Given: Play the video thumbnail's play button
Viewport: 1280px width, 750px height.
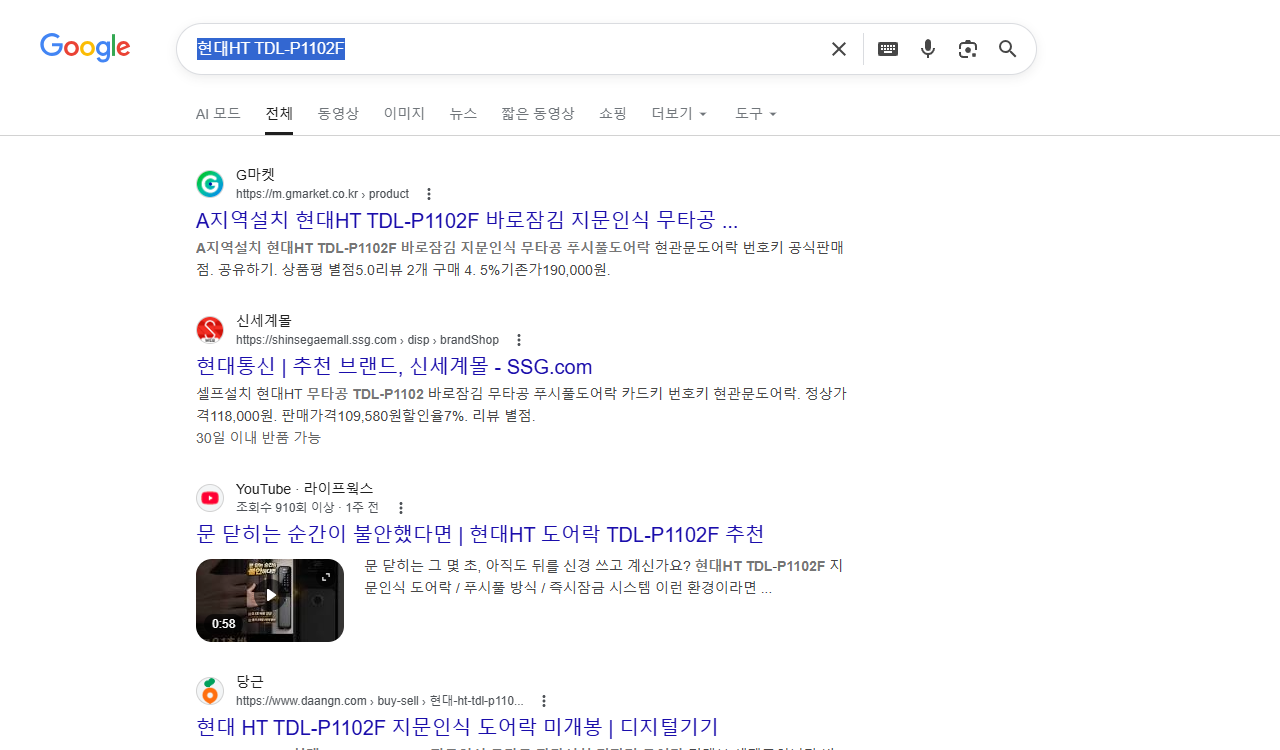Looking at the screenshot, I should pyautogui.click(x=270, y=595).
